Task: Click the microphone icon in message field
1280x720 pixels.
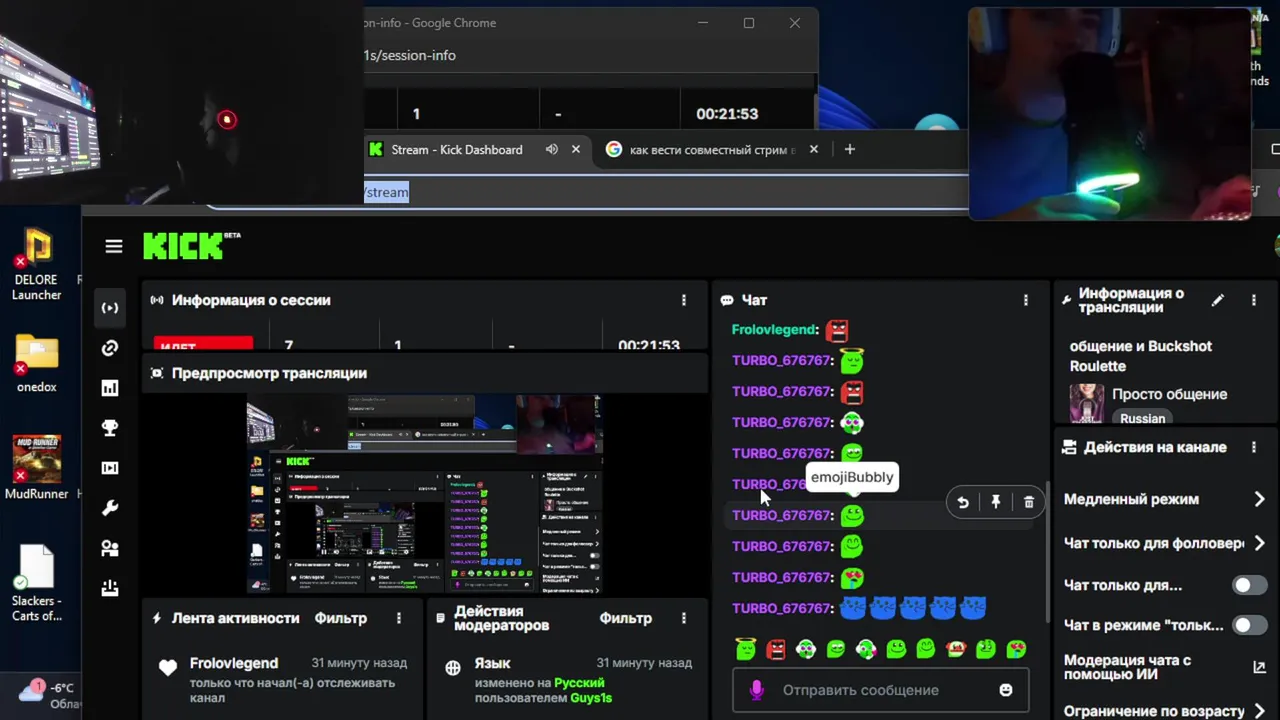Action: 756,690
